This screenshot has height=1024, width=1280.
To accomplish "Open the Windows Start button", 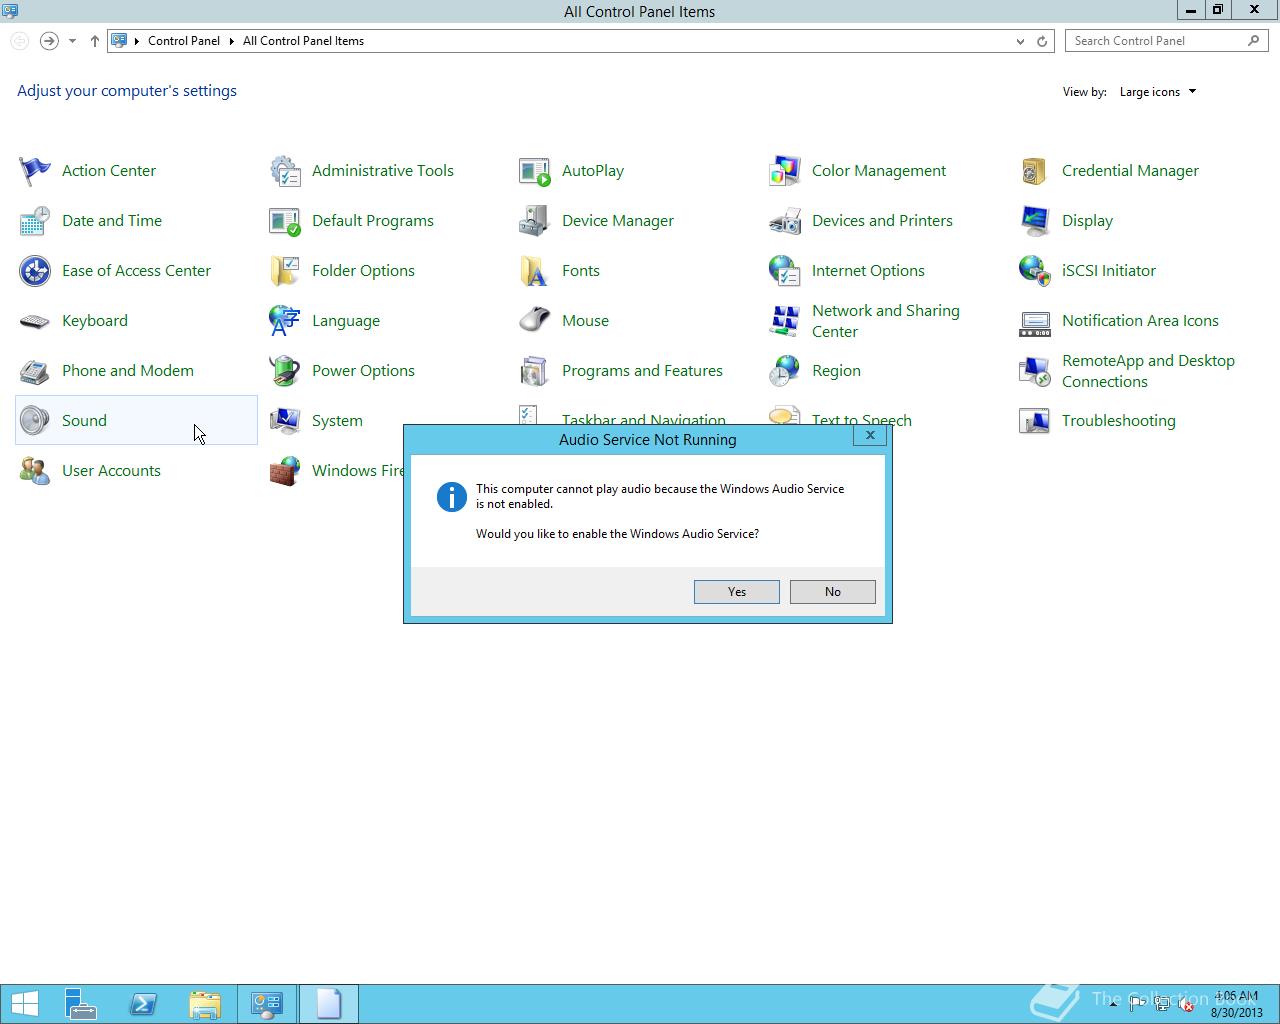I will point(24,1004).
